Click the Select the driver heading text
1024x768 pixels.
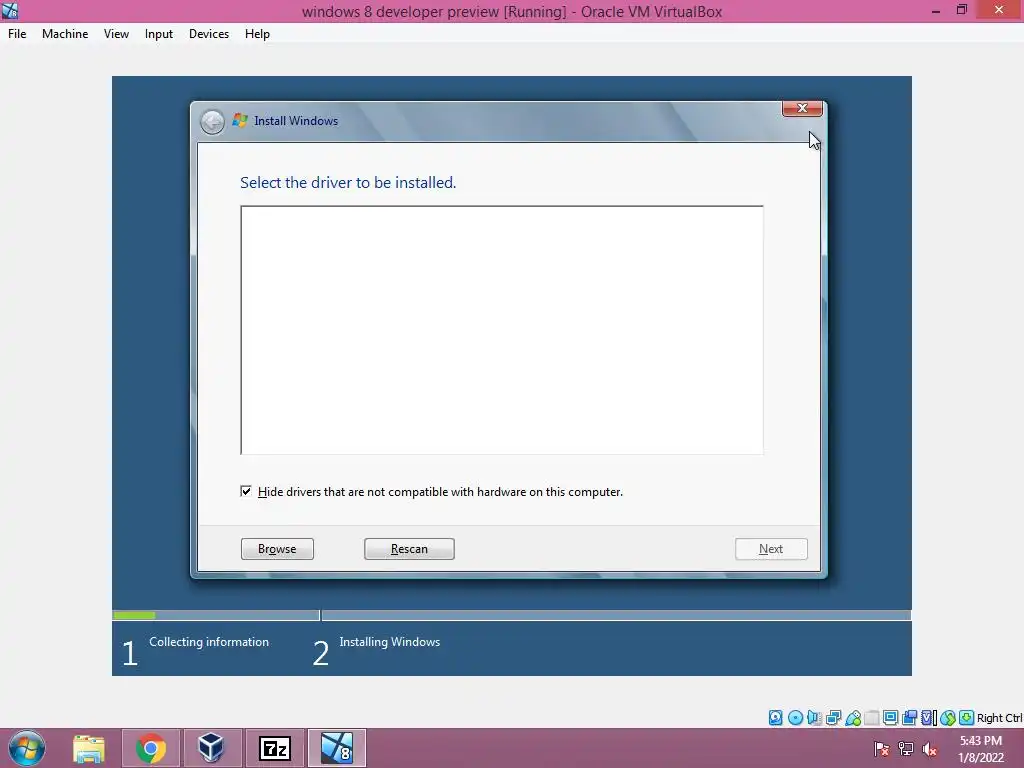pos(348,183)
